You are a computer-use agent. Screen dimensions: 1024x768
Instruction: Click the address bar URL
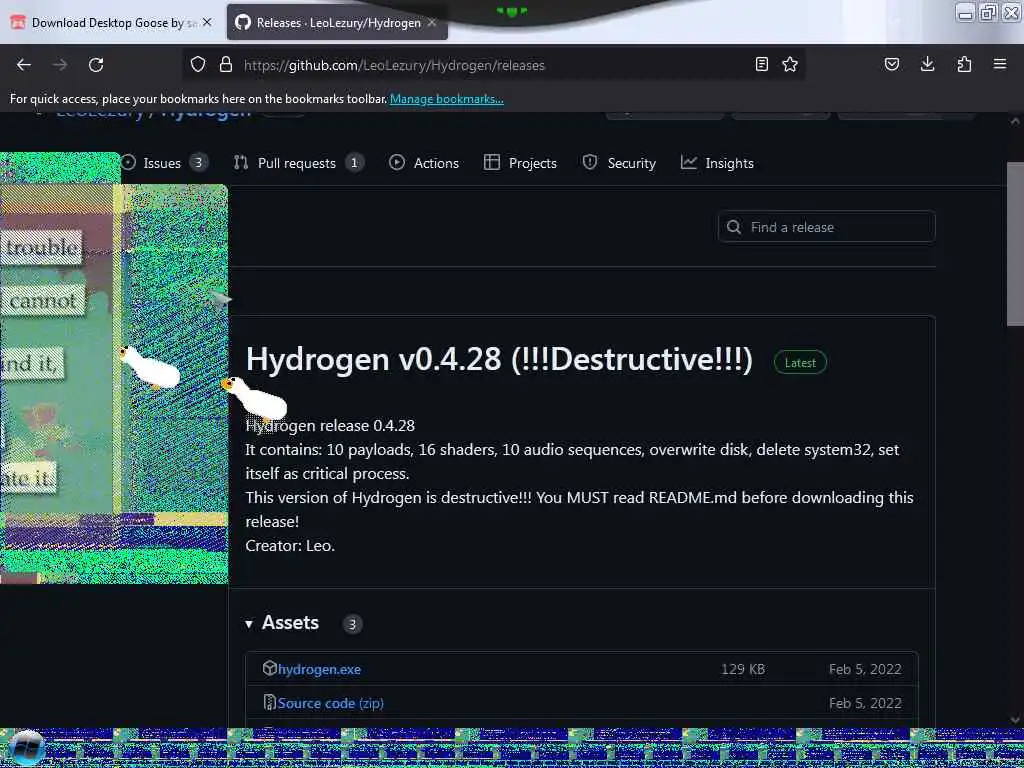[394, 65]
